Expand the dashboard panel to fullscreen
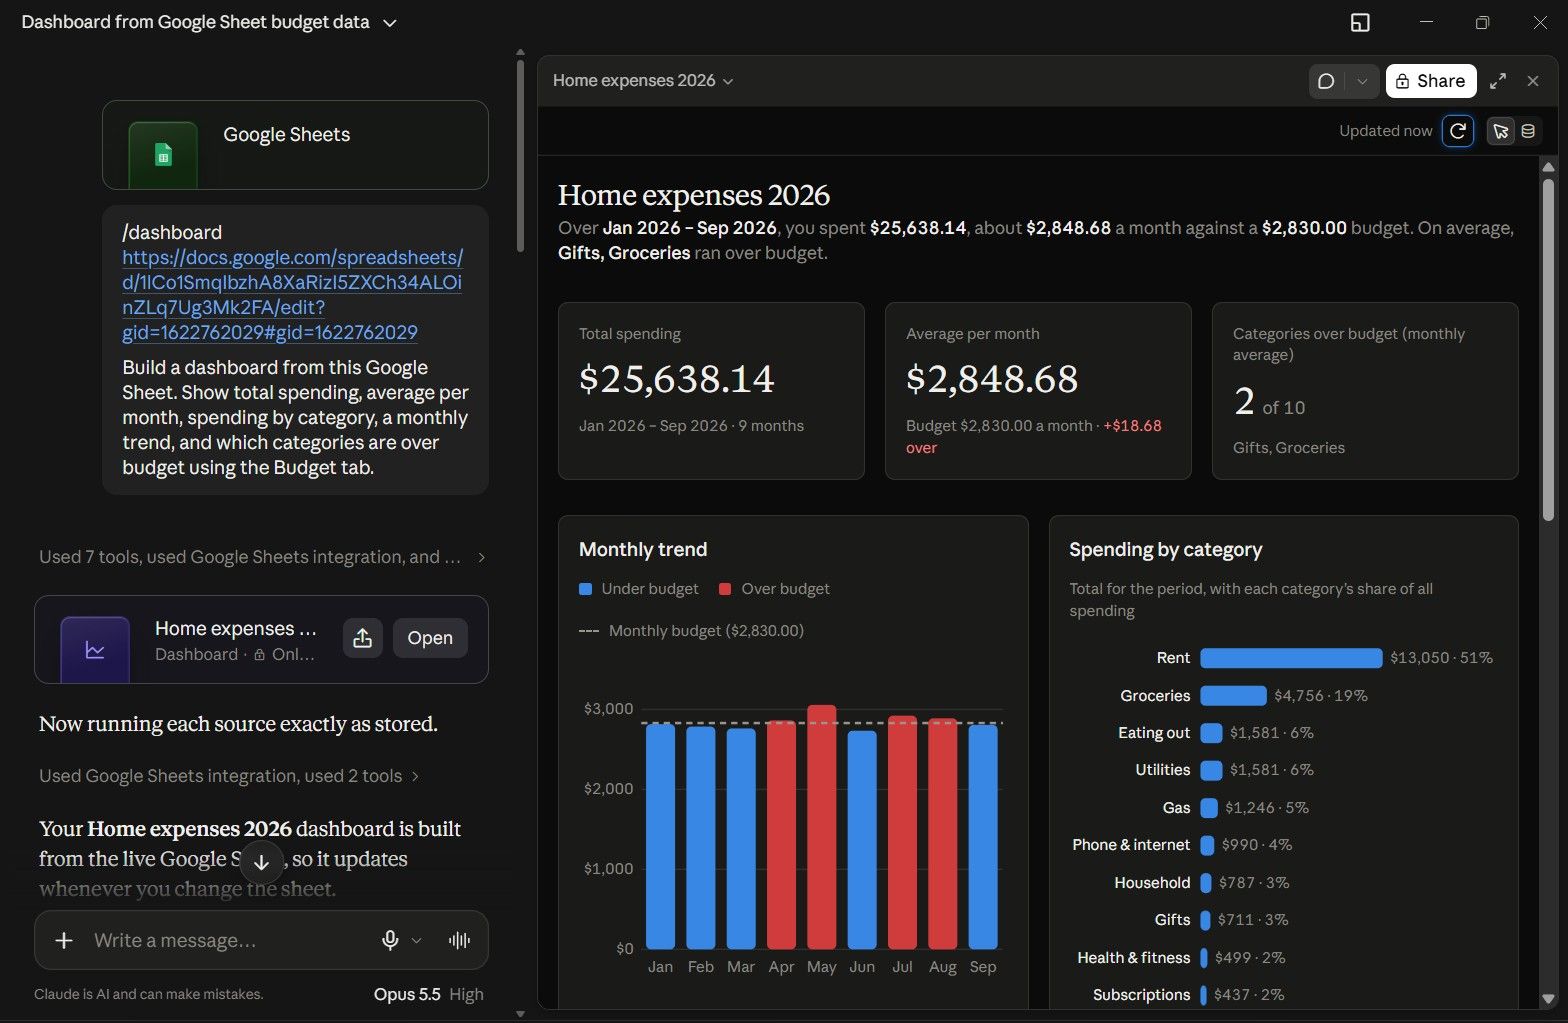 (1498, 81)
